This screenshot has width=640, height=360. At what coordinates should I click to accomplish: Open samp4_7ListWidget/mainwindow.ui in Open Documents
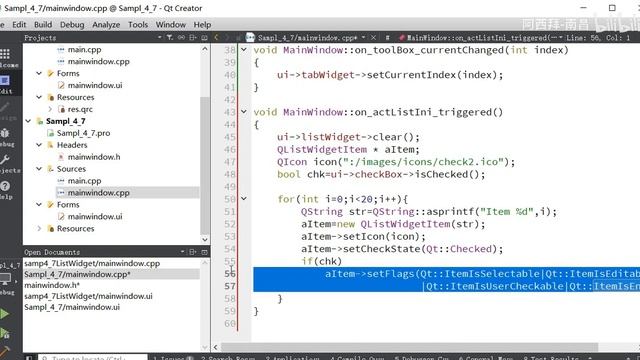88,296
